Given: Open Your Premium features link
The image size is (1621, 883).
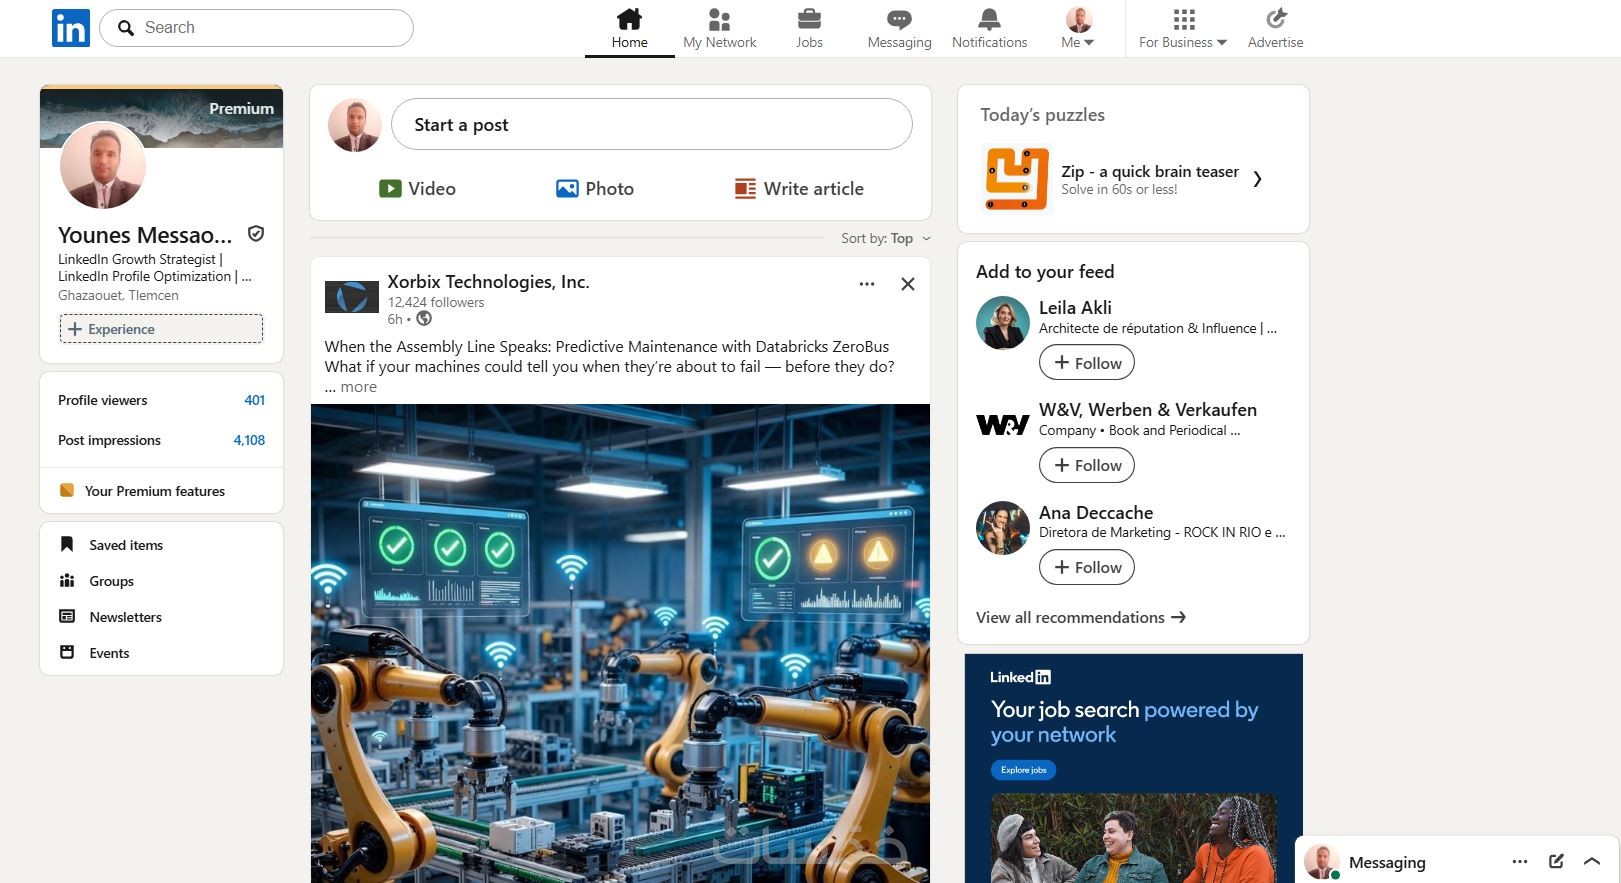Looking at the screenshot, I should [155, 491].
